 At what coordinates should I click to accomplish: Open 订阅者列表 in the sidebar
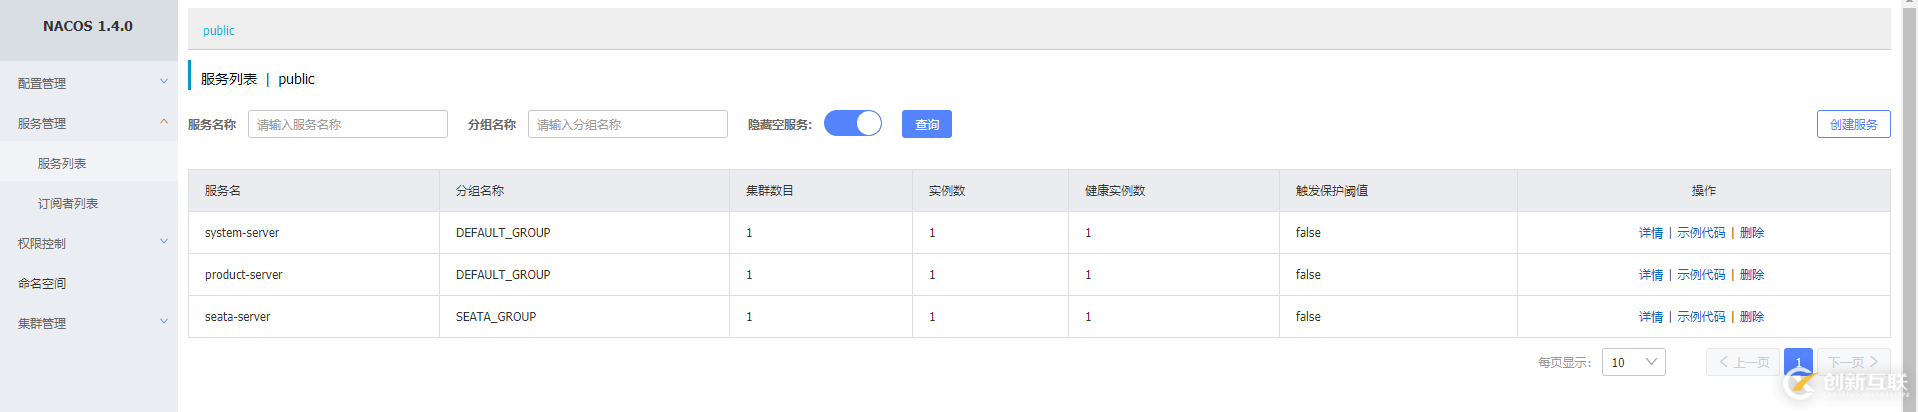(68, 203)
